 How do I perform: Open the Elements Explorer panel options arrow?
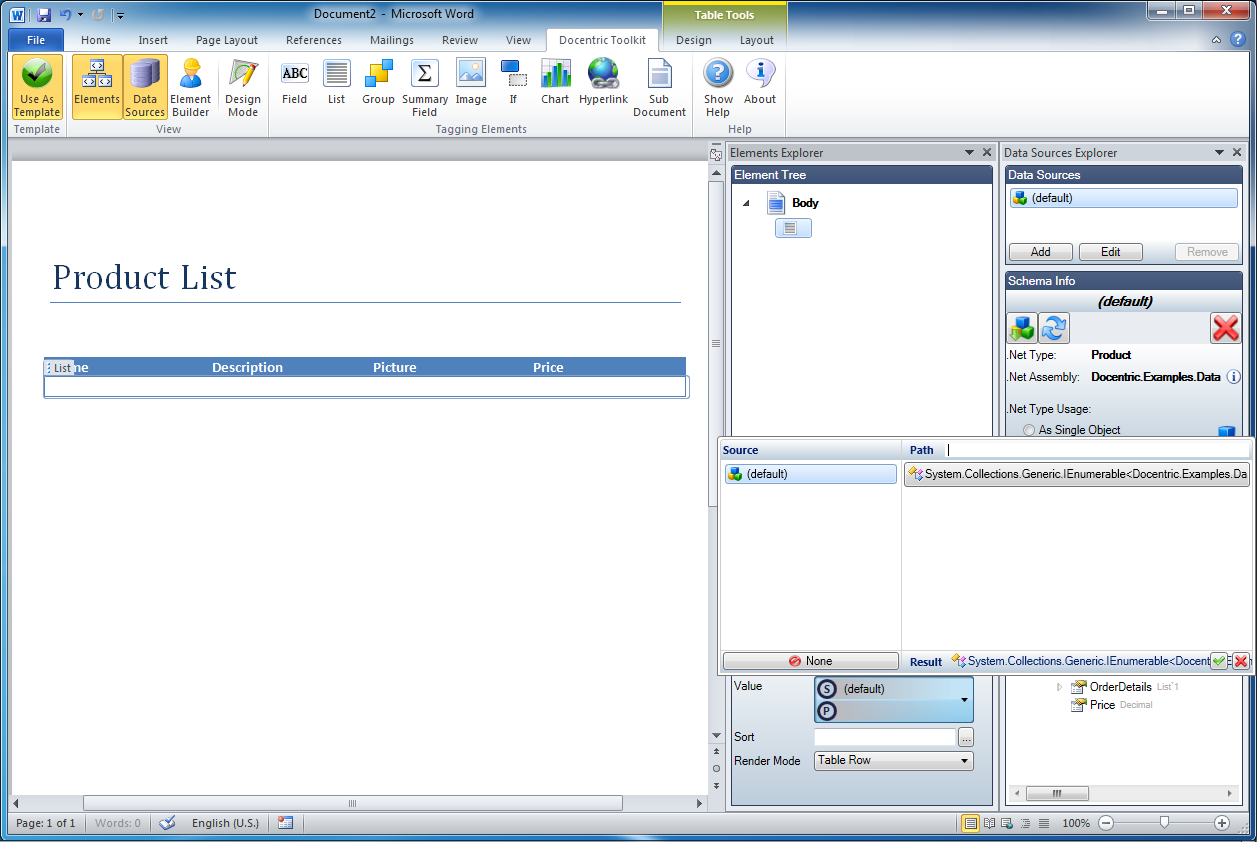(969, 153)
